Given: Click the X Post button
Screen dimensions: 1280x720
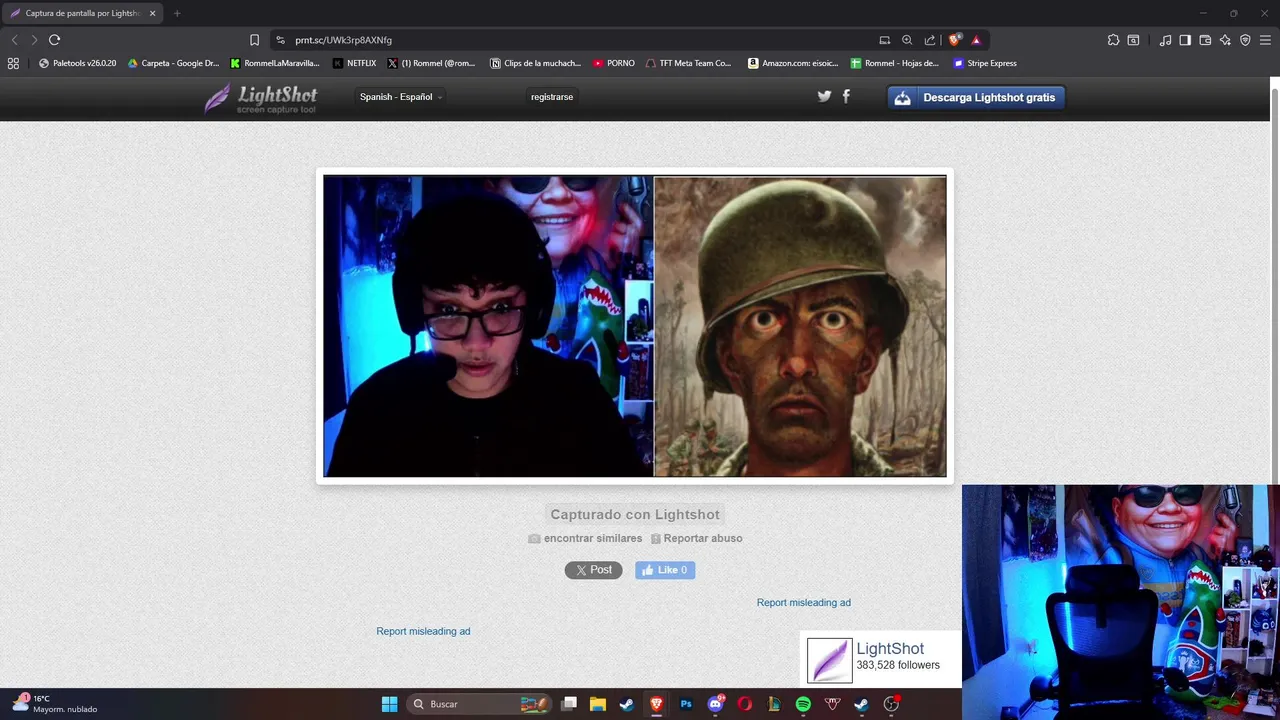Looking at the screenshot, I should click(593, 570).
